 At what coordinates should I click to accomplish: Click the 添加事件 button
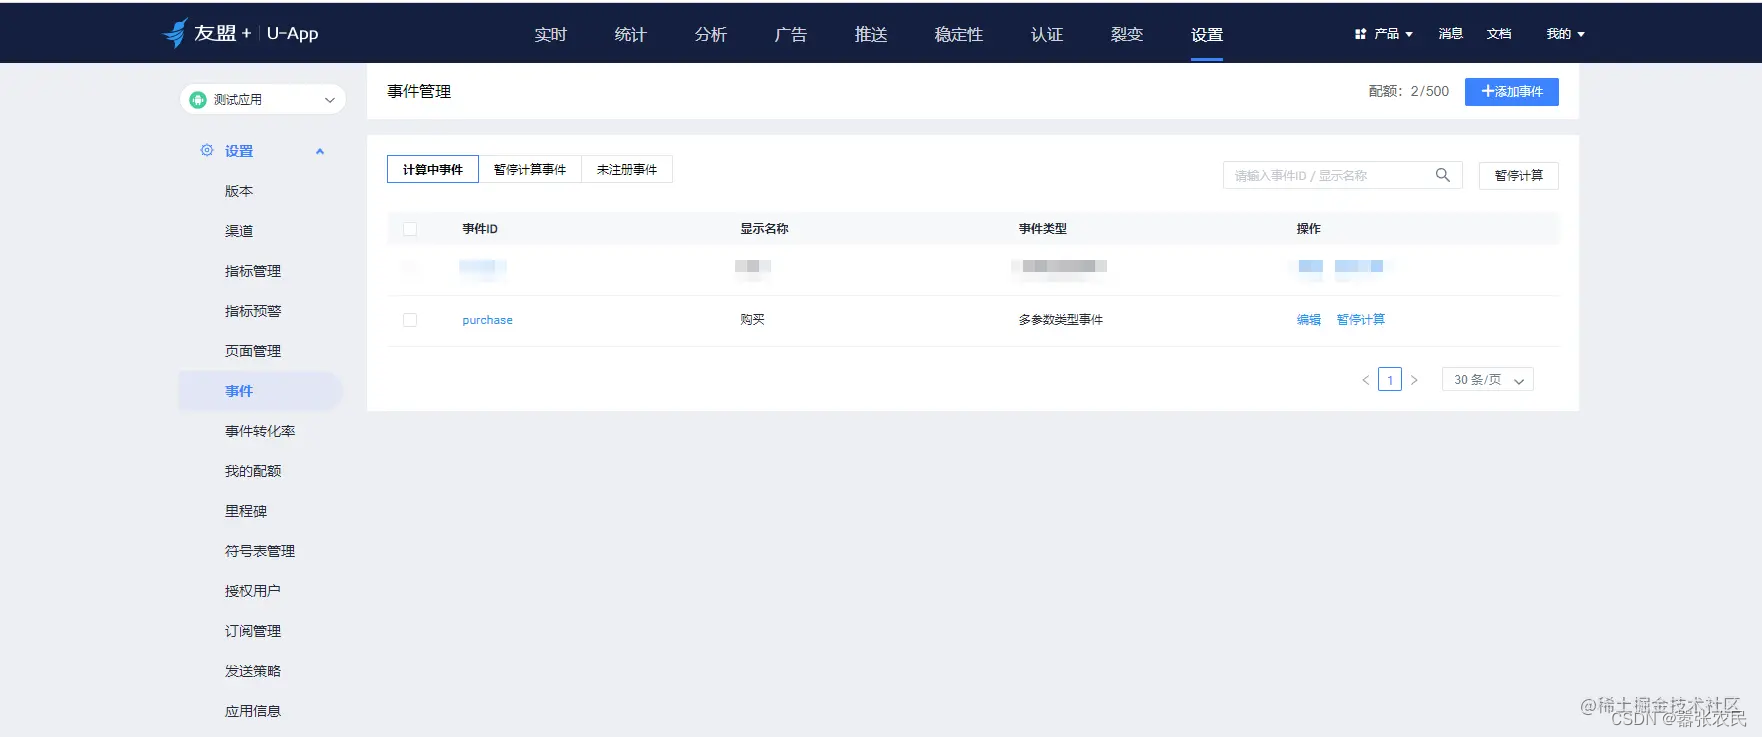point(1511,91)
